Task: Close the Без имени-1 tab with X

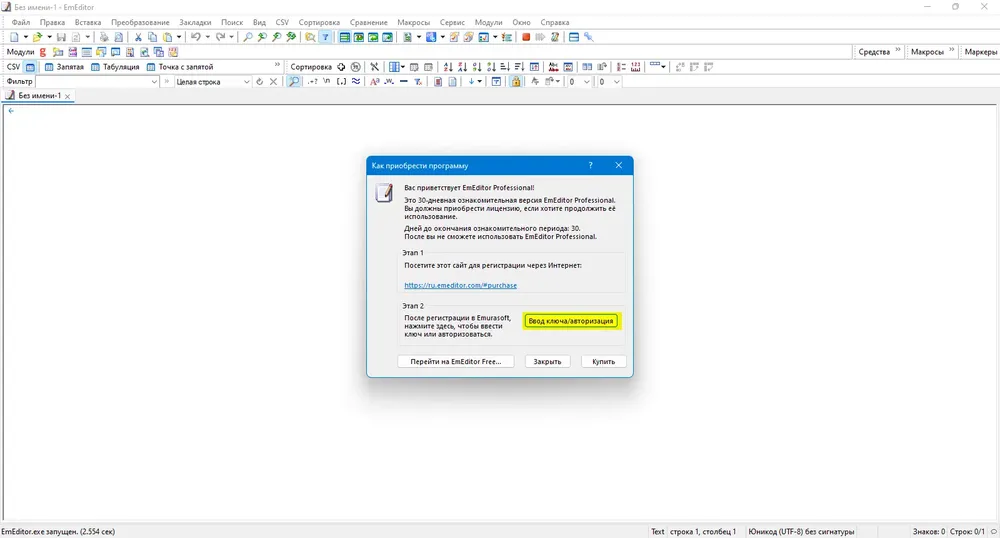Action: 68,96
